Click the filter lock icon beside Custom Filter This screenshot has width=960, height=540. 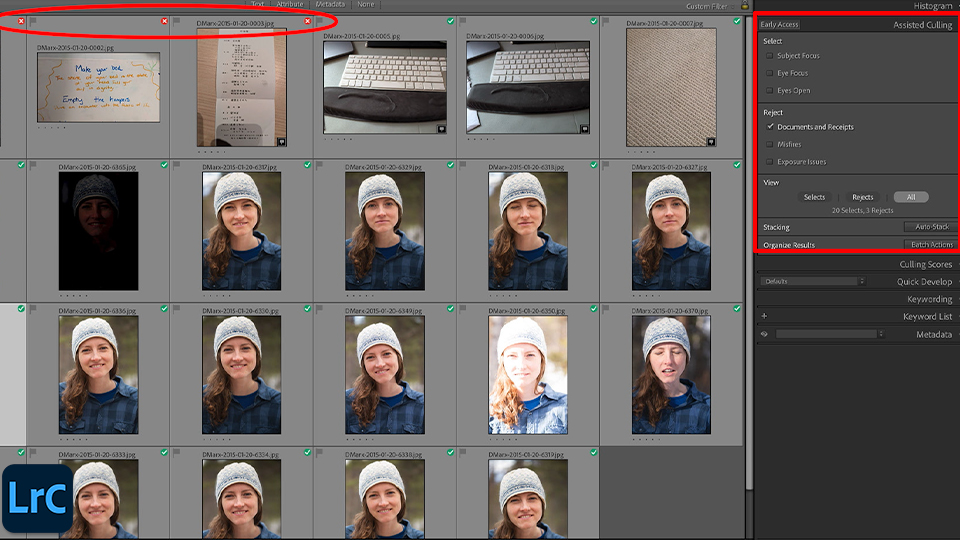tap(744, 6)
